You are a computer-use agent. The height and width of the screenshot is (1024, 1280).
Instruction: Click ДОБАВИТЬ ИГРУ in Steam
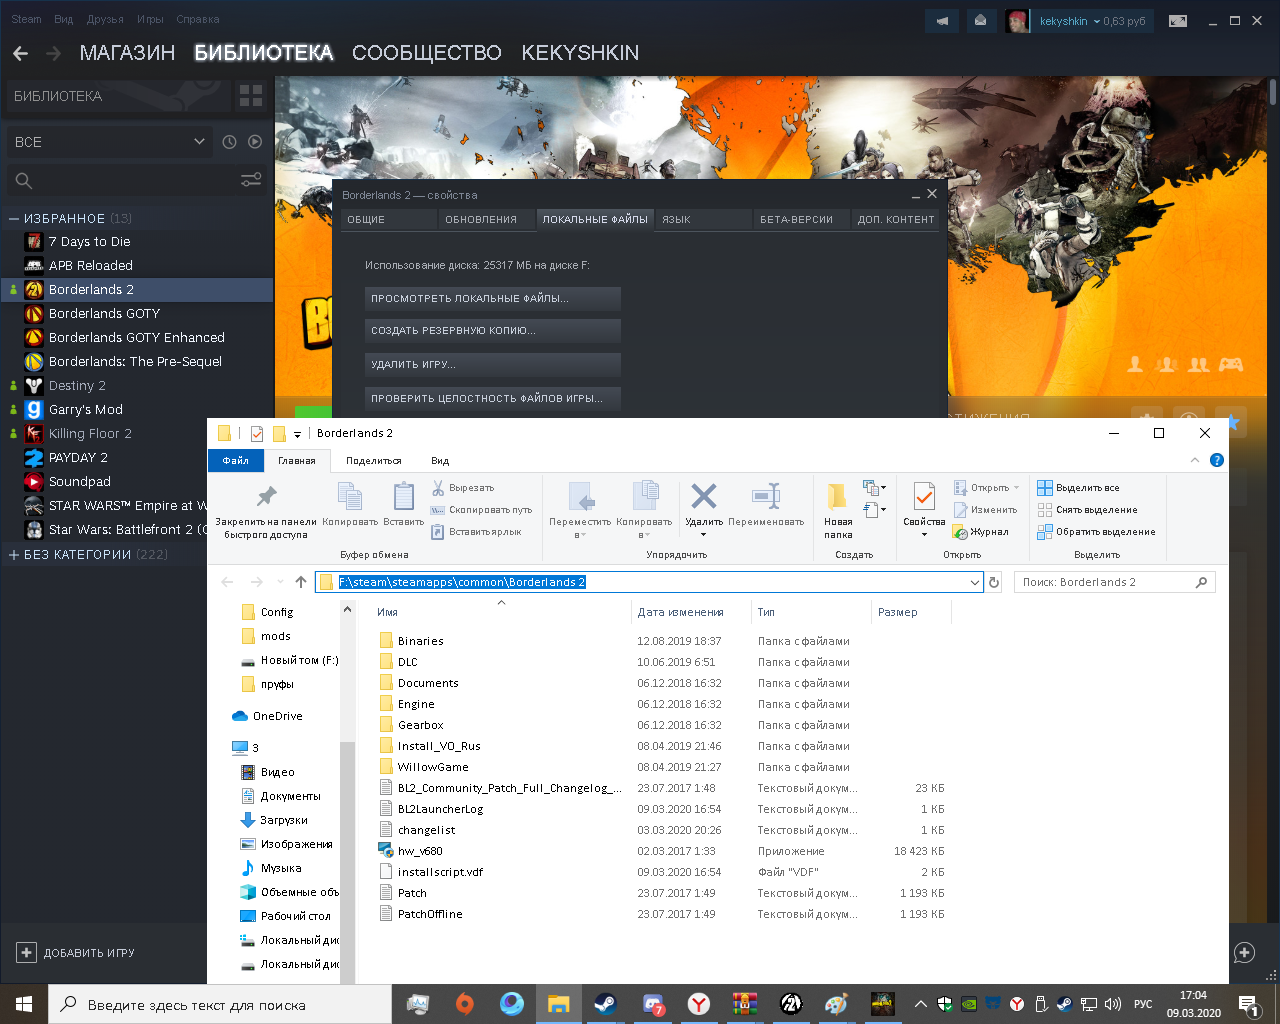pos(76,953)
